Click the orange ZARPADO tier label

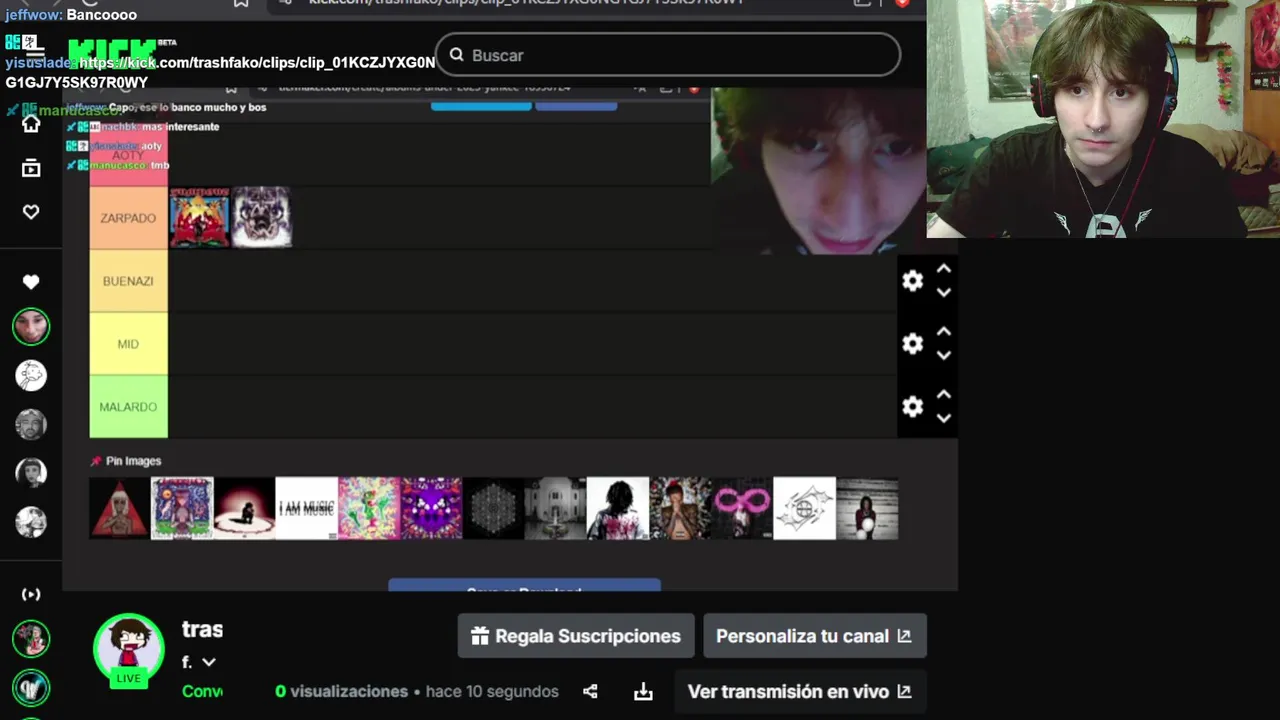click(128, 218)
